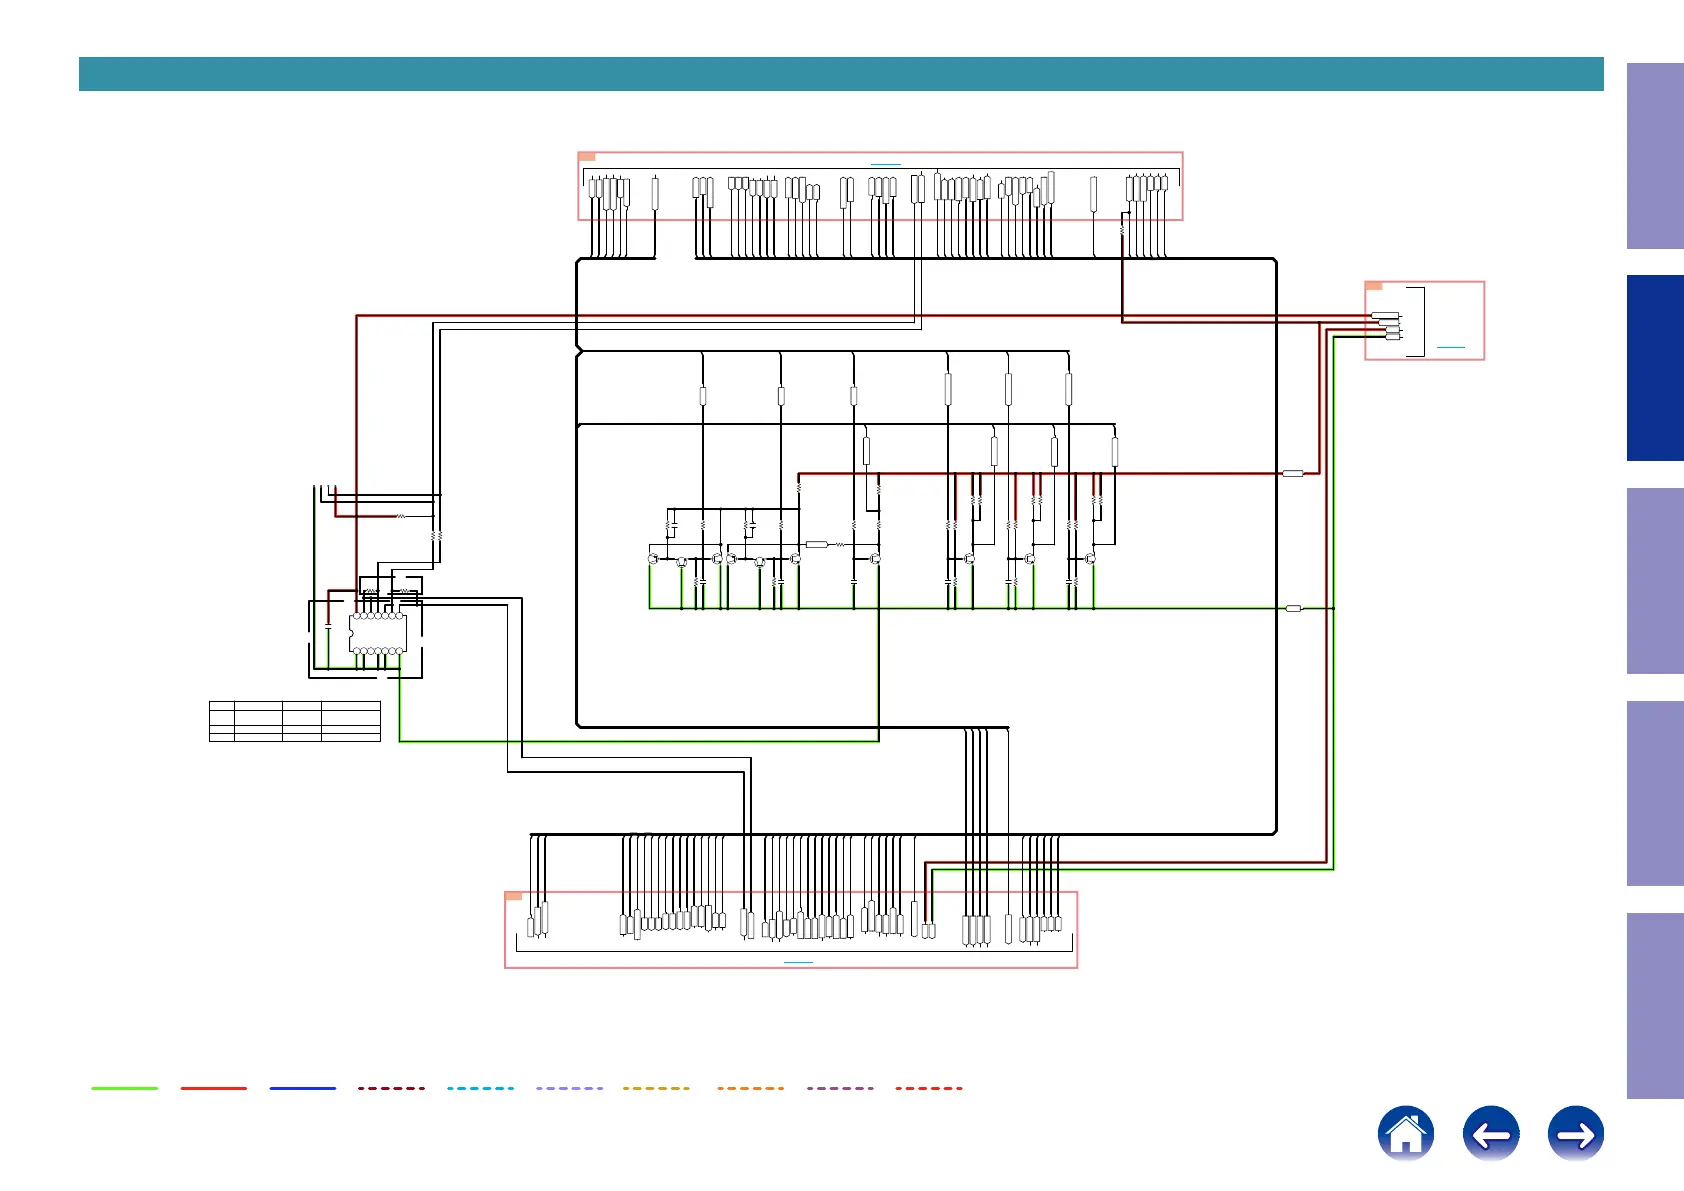Click the left arrow previous page button
Screen dimensions: 1684x1191
point(1491,1133)
